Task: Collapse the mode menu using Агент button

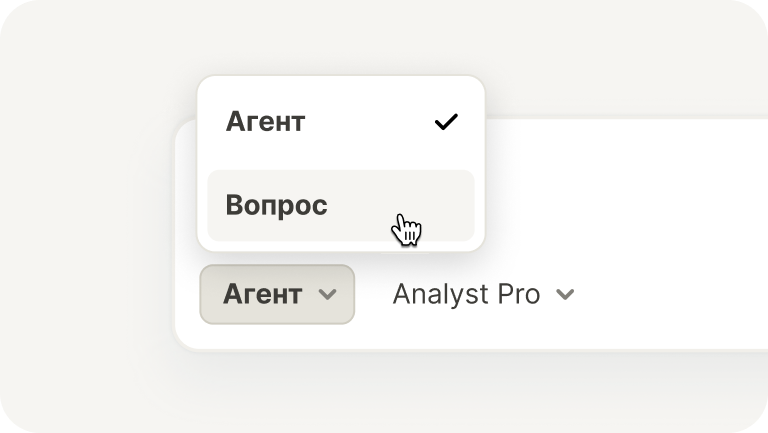Action: click(277, 294)
